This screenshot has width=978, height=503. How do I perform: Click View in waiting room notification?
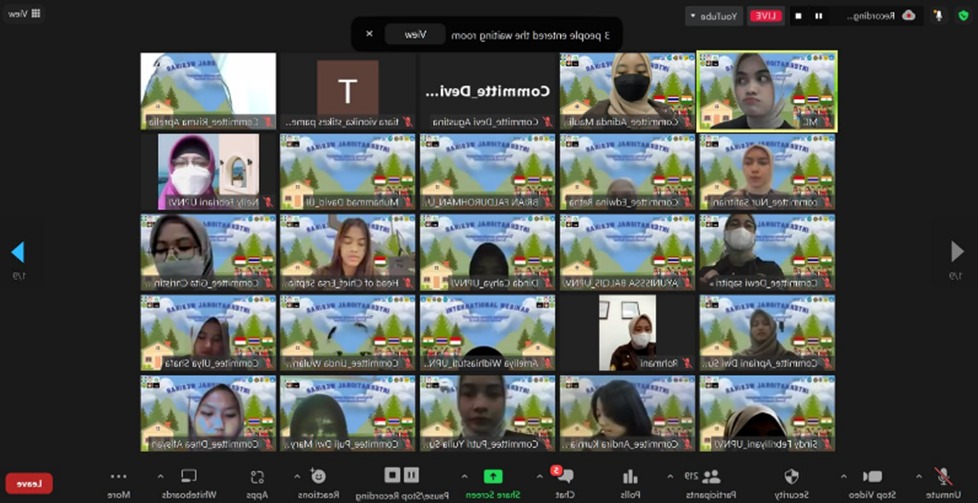tap(415, 34)
